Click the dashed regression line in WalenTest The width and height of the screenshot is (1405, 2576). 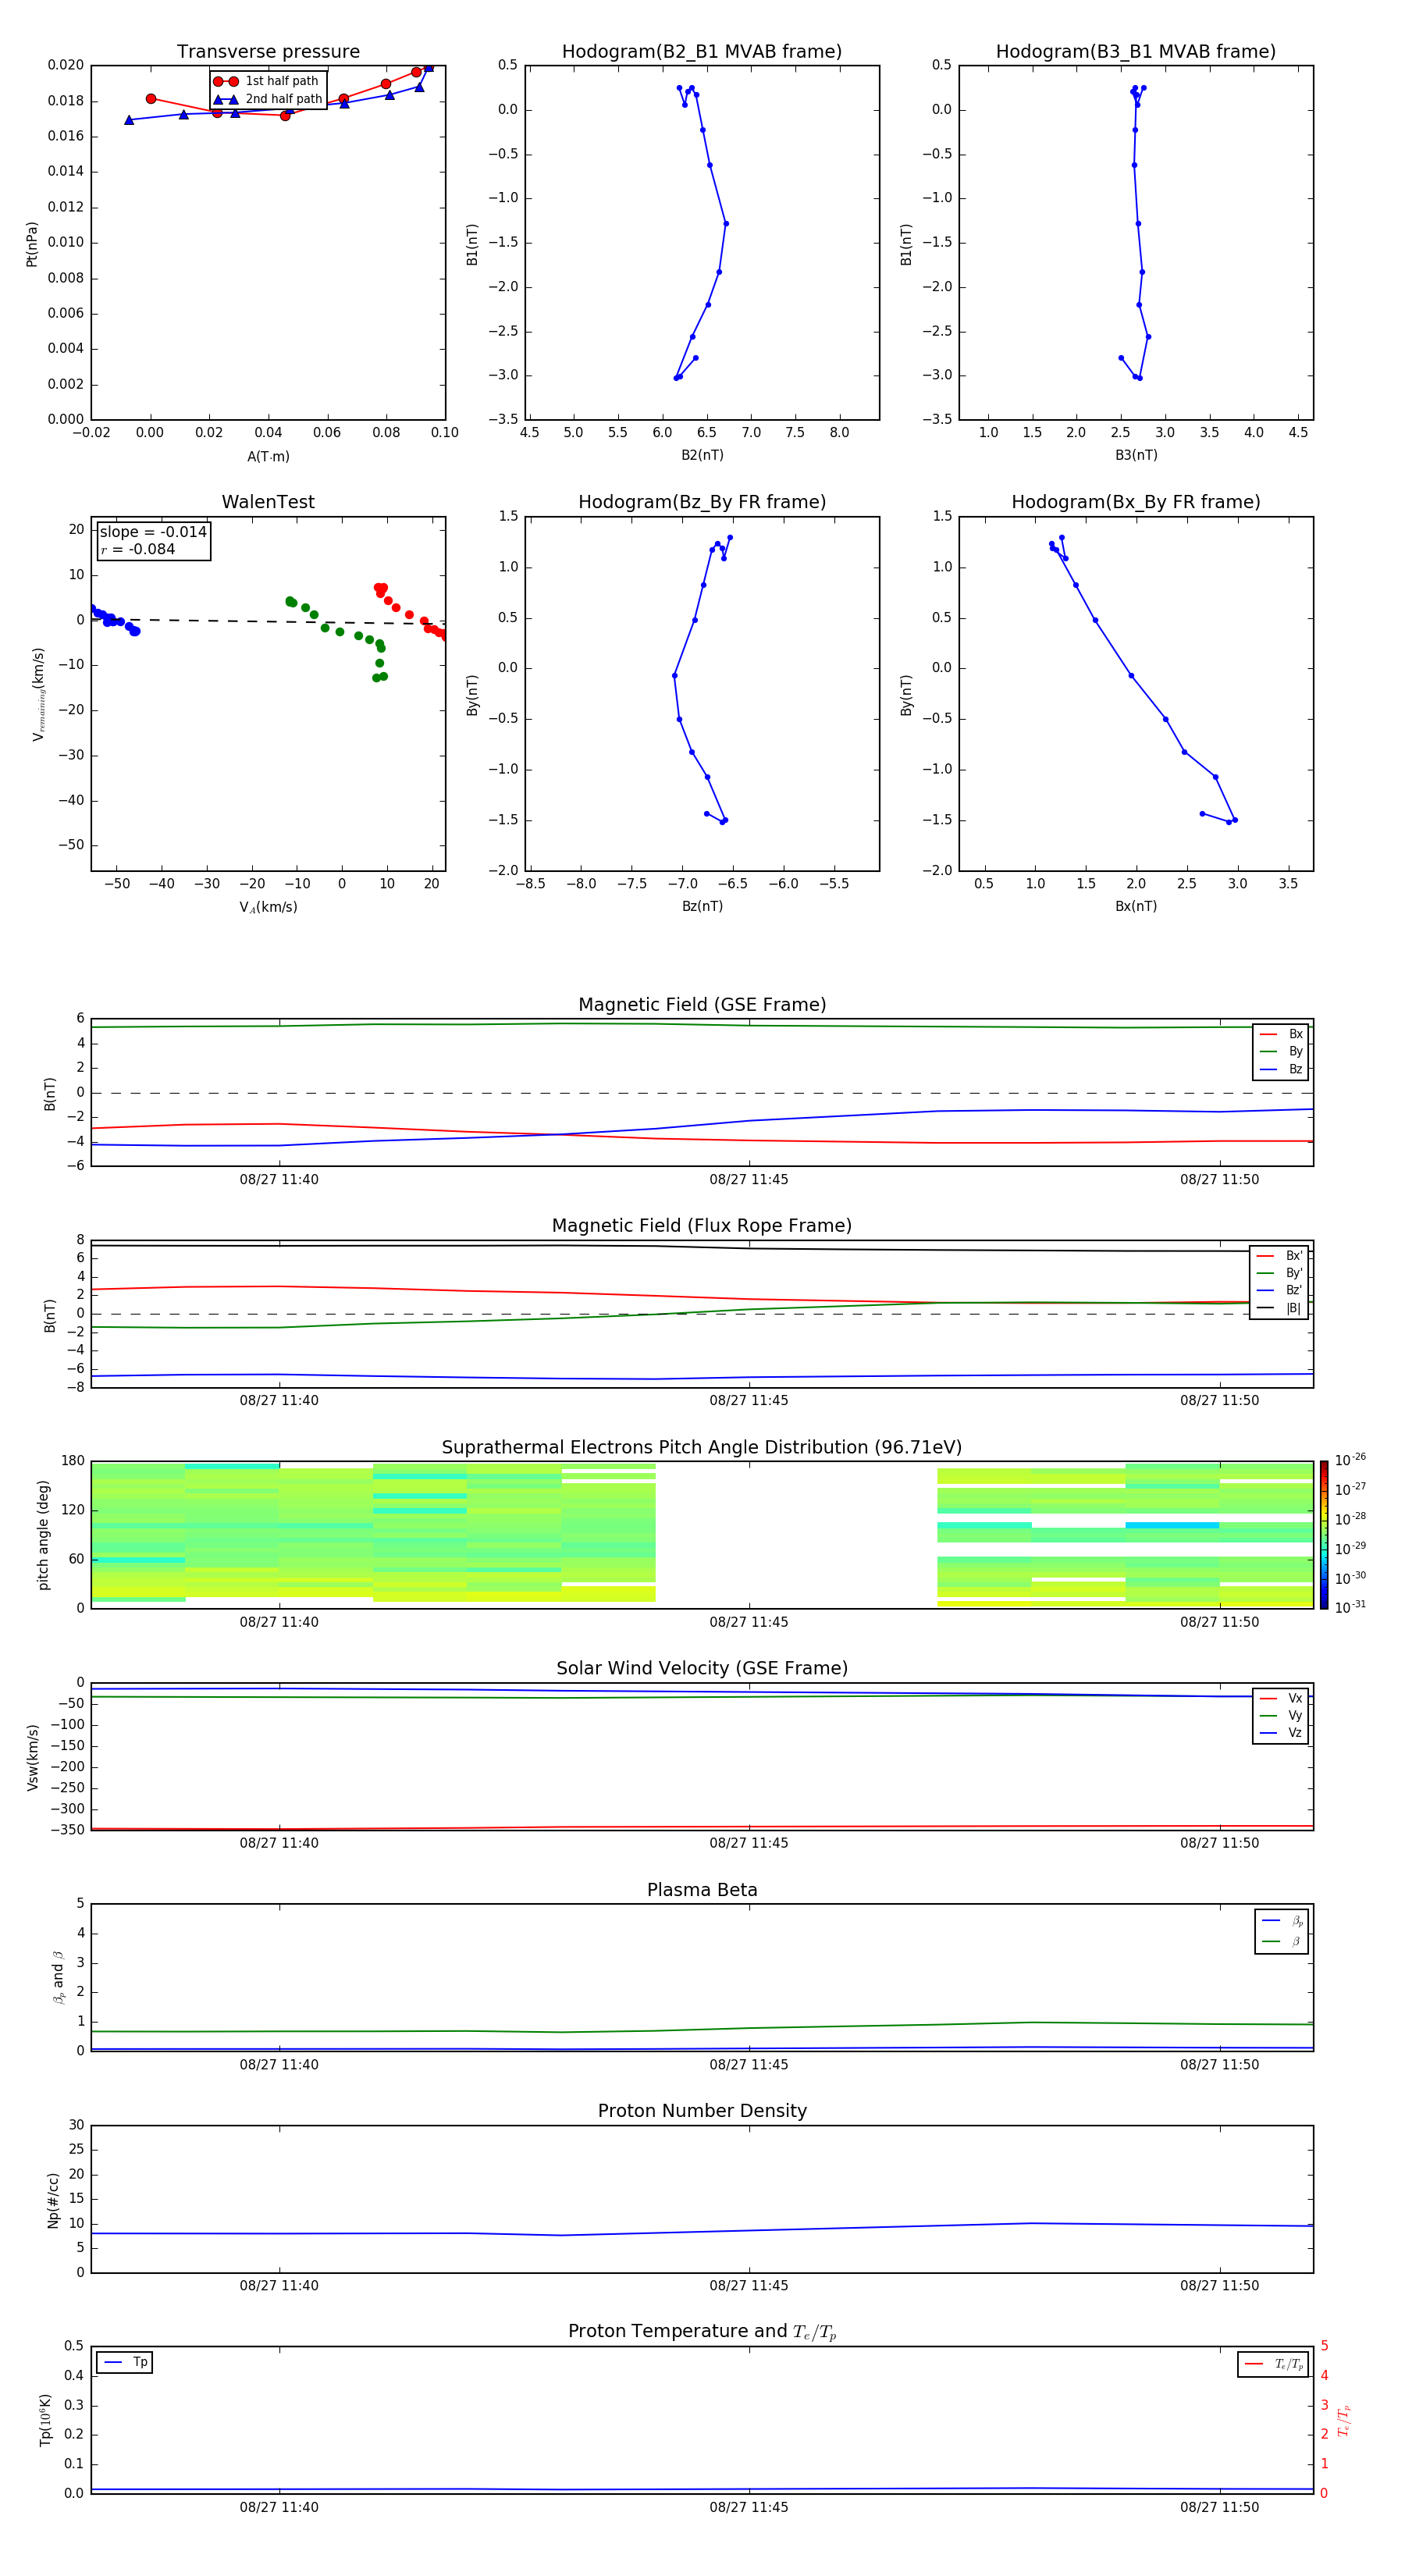[x=268, y=621]
